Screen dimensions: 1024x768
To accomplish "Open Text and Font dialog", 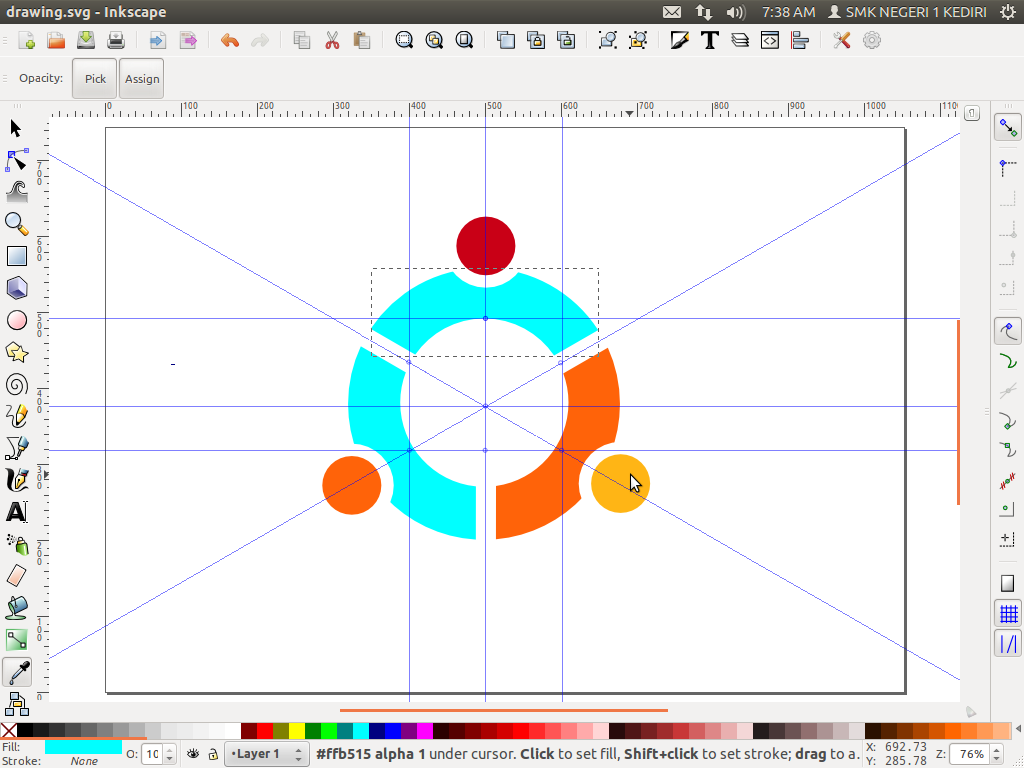I will coord(710,40).
